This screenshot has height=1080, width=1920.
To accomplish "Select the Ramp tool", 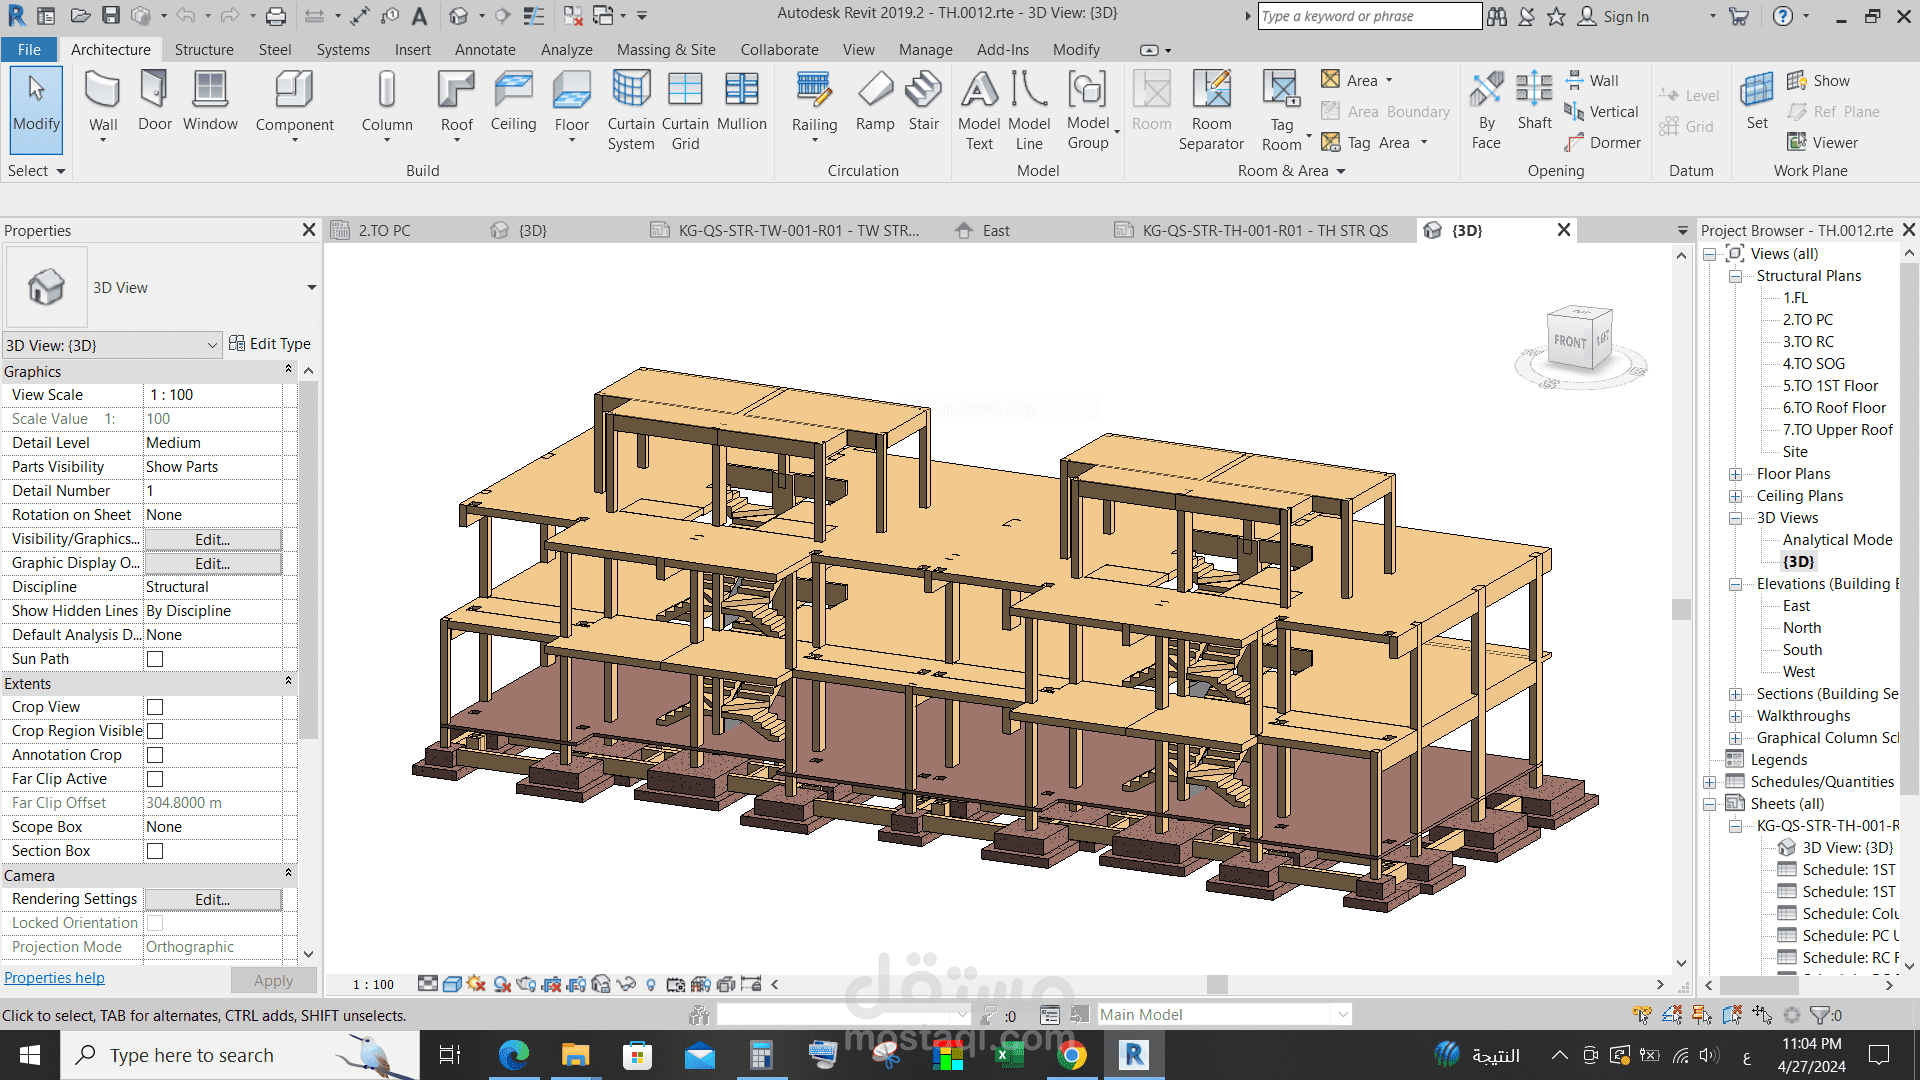I will point(875,102).
